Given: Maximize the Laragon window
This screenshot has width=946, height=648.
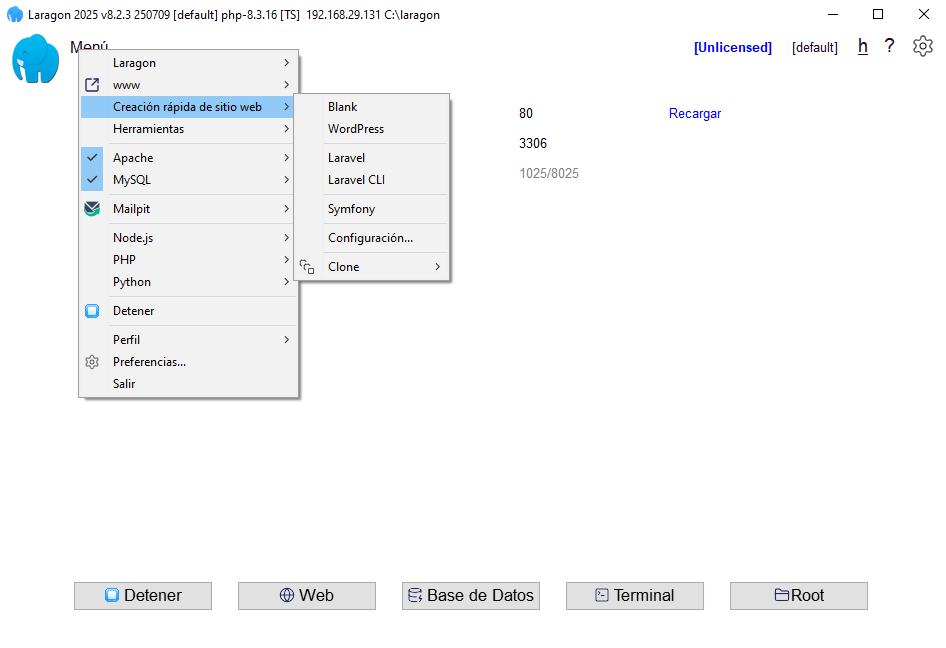Looking at the screenshot, I should click(878, 14).
